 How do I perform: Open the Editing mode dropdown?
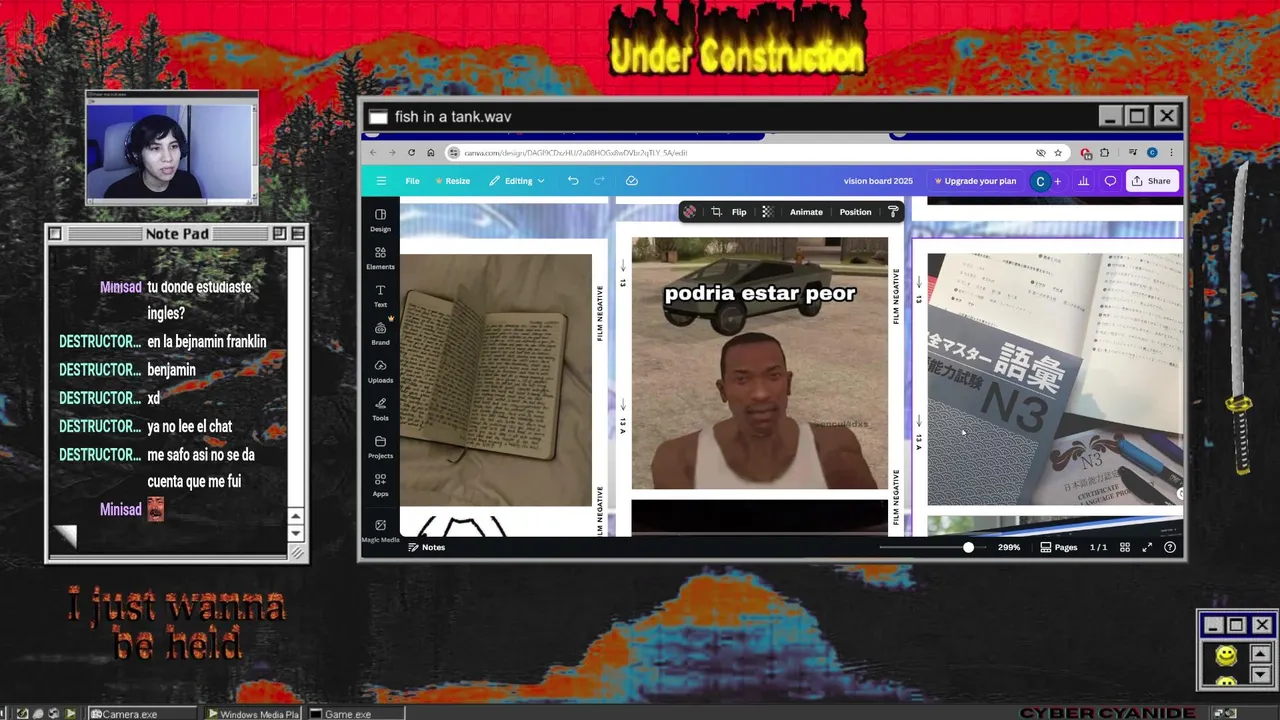coord(517,181)
